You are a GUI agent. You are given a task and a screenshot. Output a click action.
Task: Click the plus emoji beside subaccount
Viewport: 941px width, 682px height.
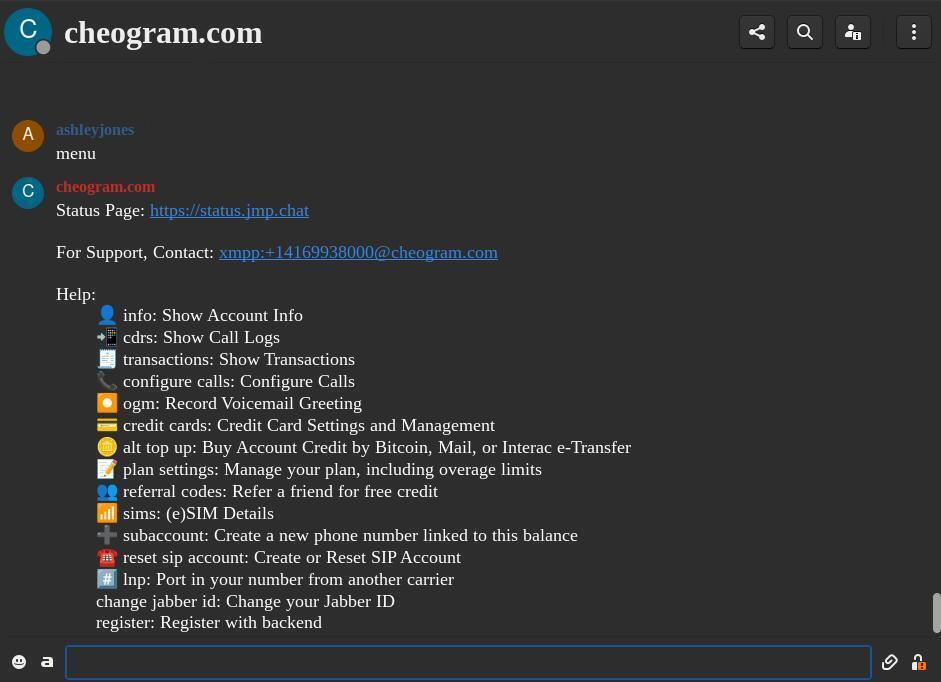click(x=107, y=535)
